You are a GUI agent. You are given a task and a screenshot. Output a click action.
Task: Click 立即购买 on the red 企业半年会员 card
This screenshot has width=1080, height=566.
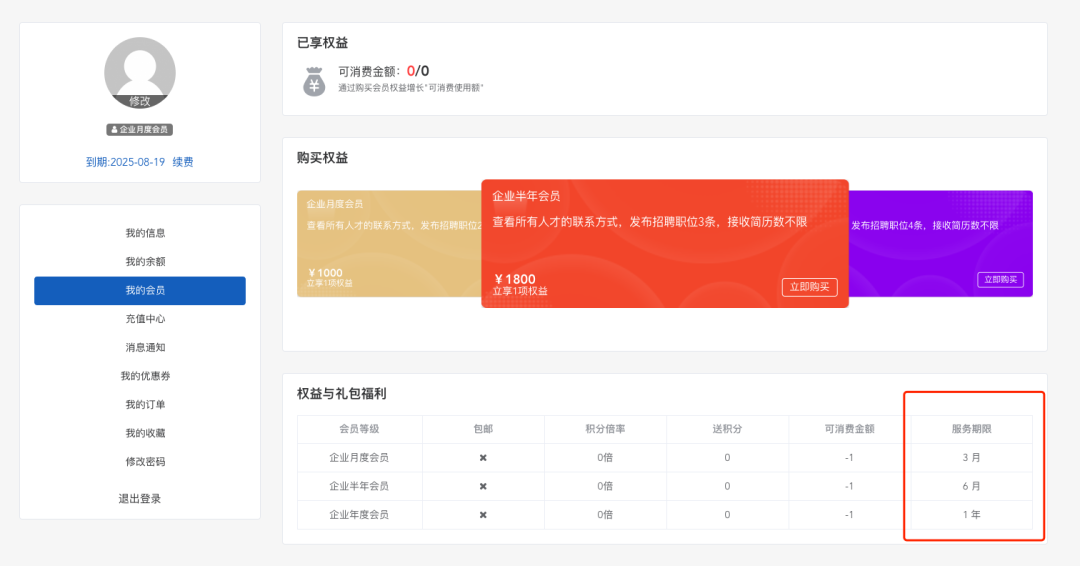pyautogui.click(x=809, y=287)
